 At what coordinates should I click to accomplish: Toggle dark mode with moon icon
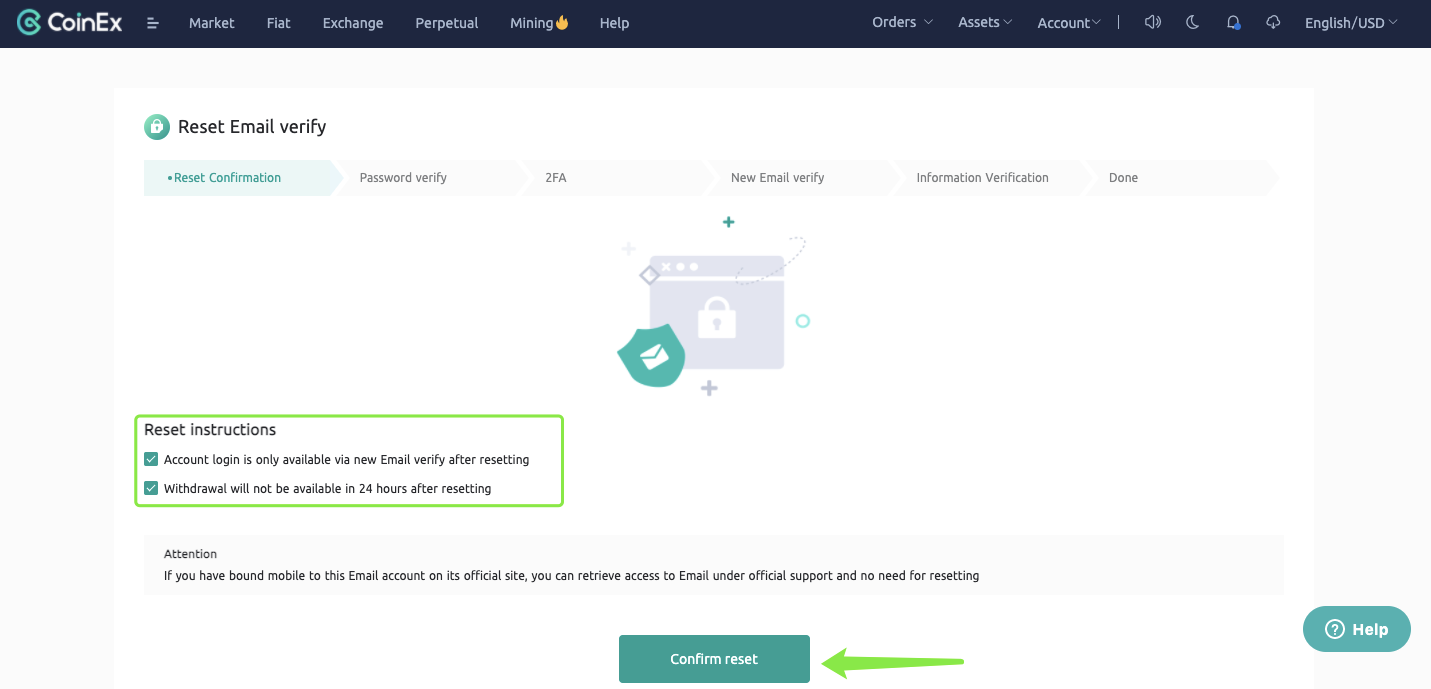(1192, 22)
